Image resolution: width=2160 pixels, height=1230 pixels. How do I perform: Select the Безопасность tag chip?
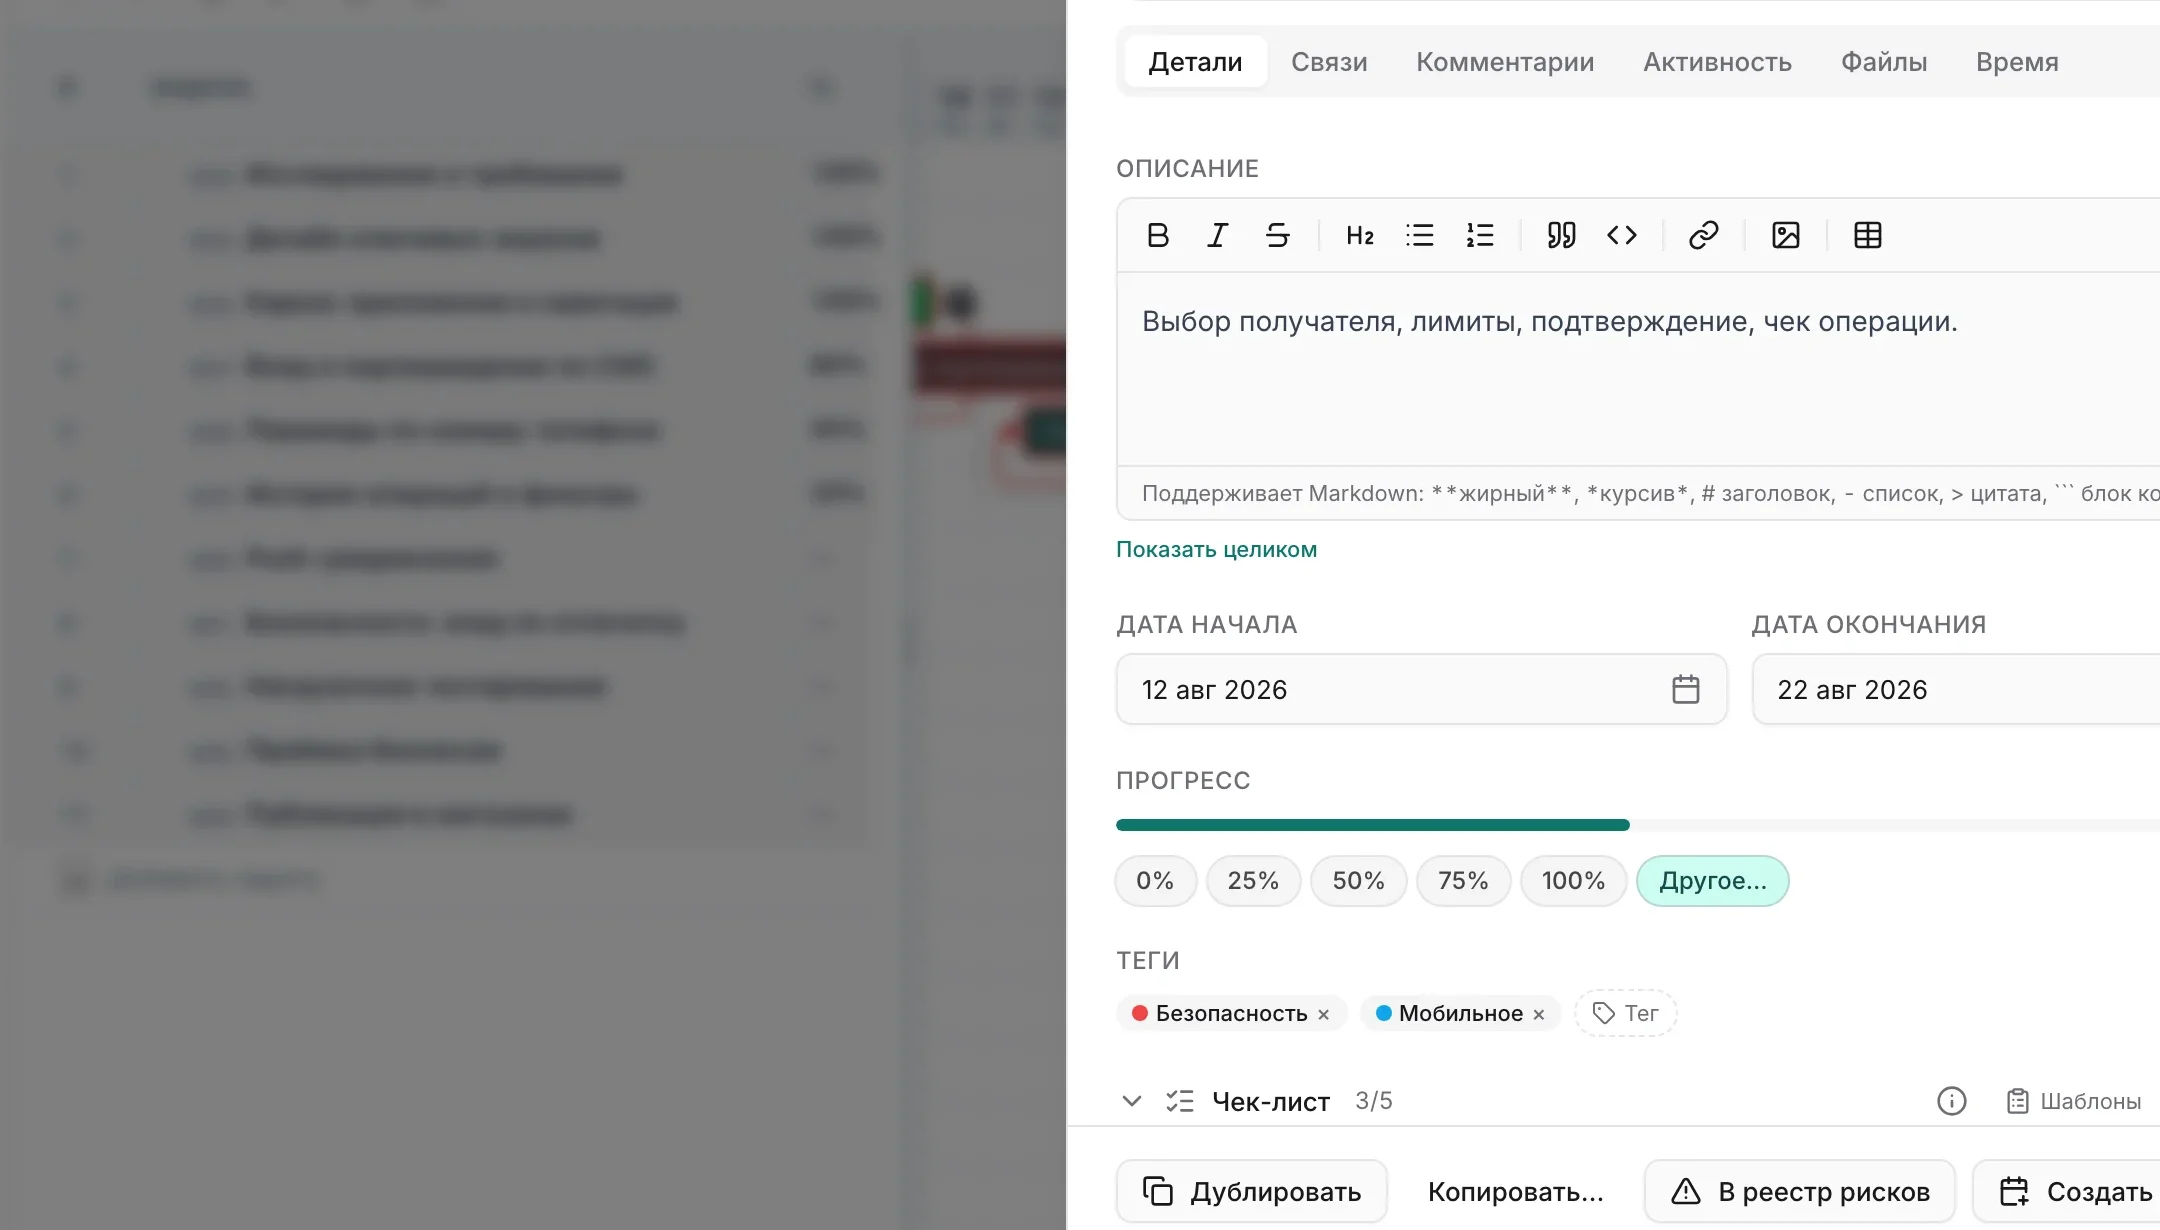click(x=1231, y=1014)
